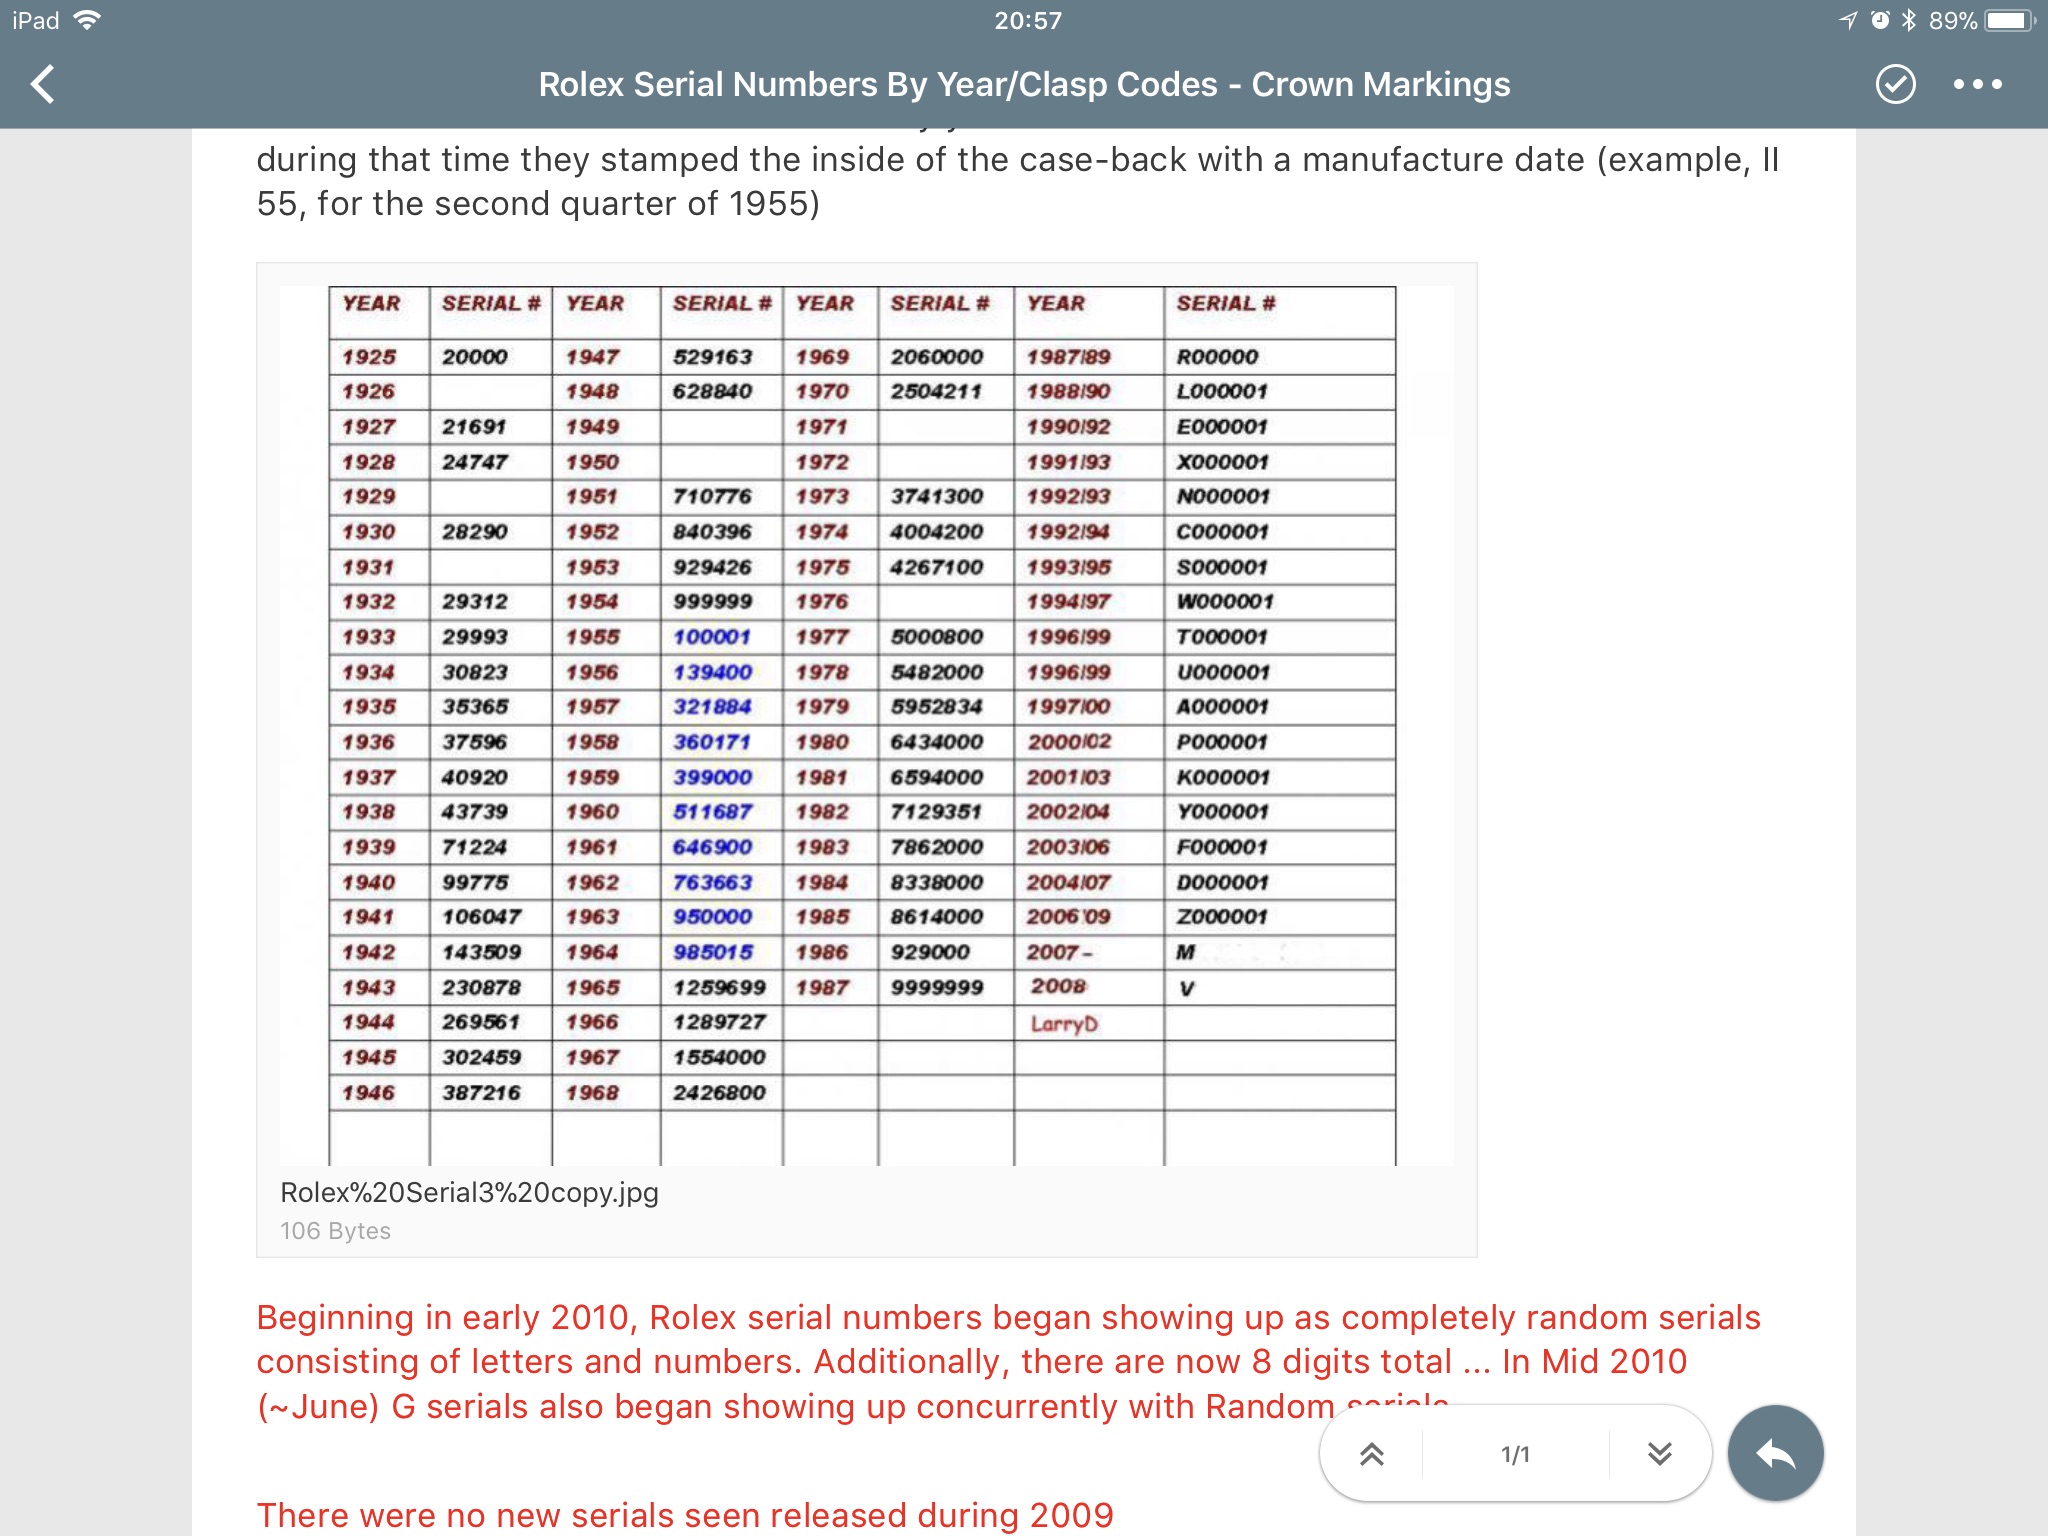2048x1536 pixels.
Task: Tap the serial 529163 for 1947
Action: 712,357
